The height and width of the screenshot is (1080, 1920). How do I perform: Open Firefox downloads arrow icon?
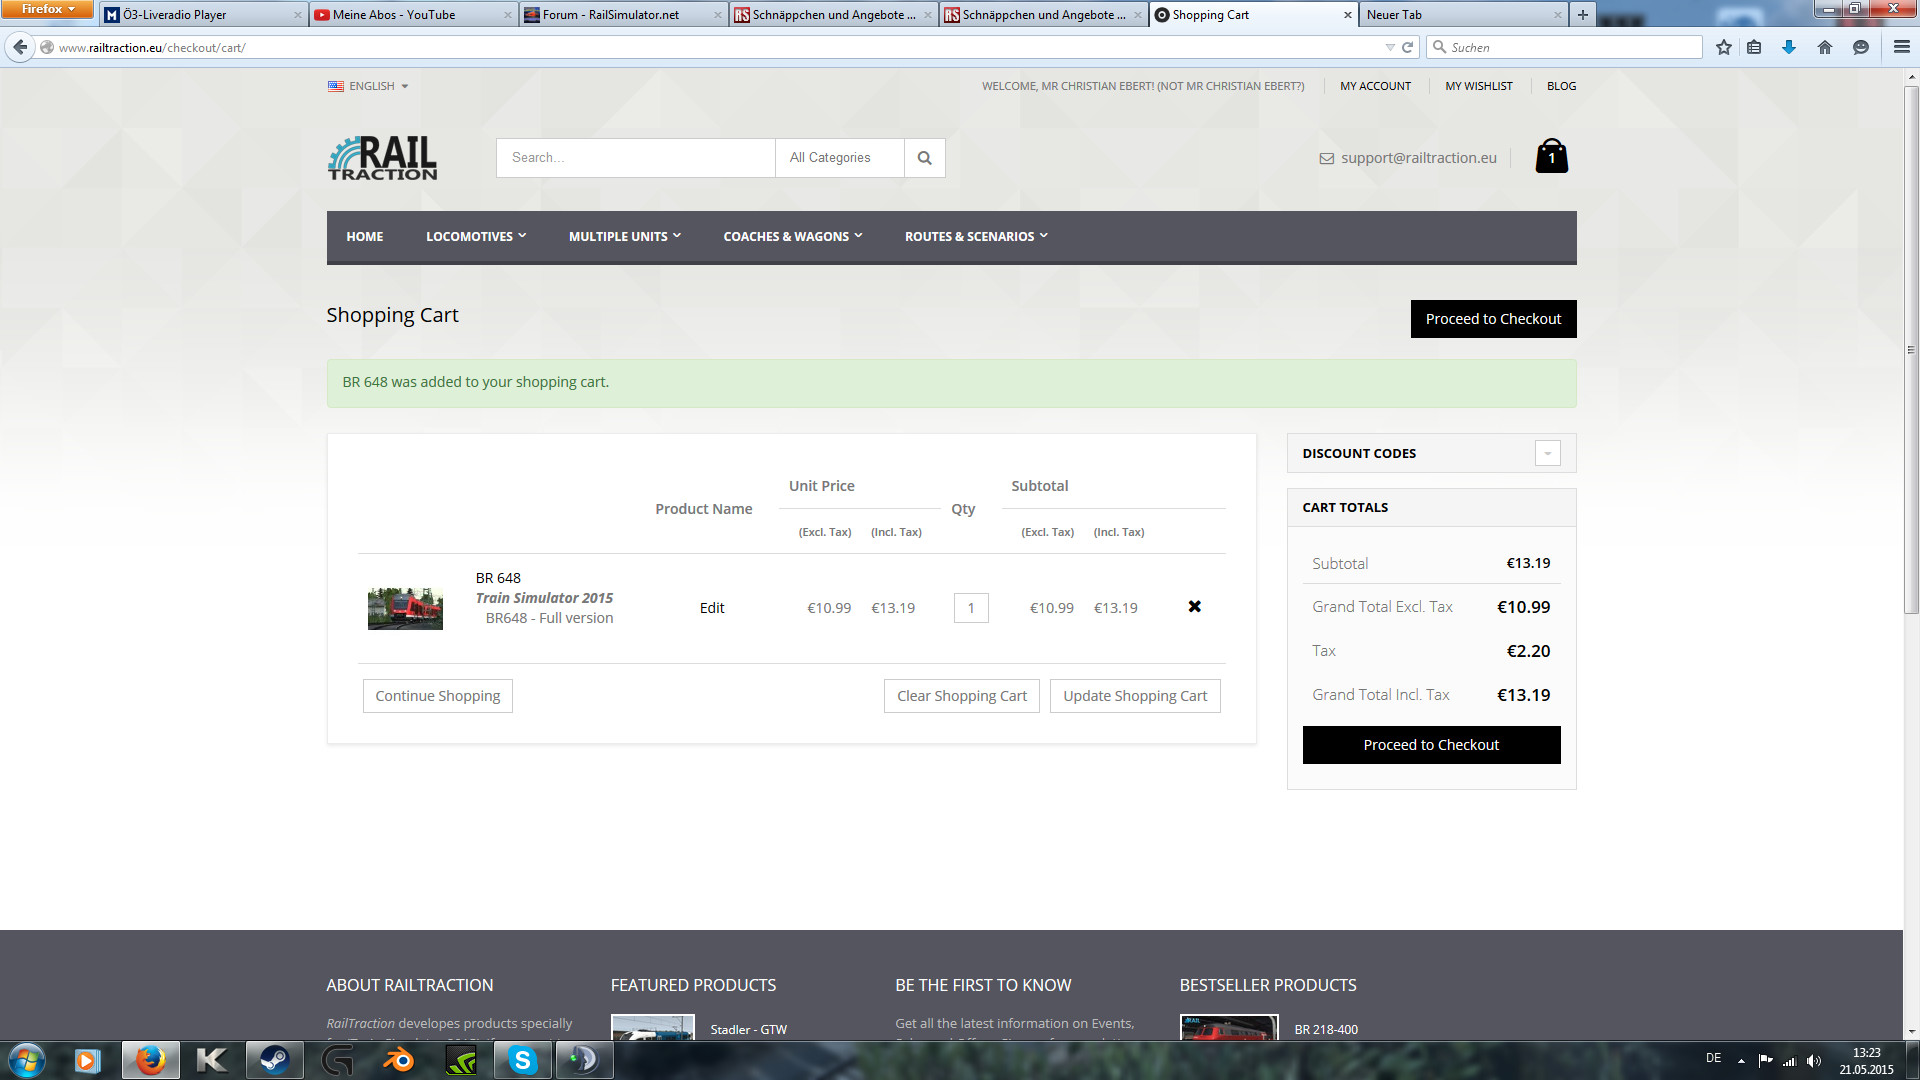tap(1789, 47)
